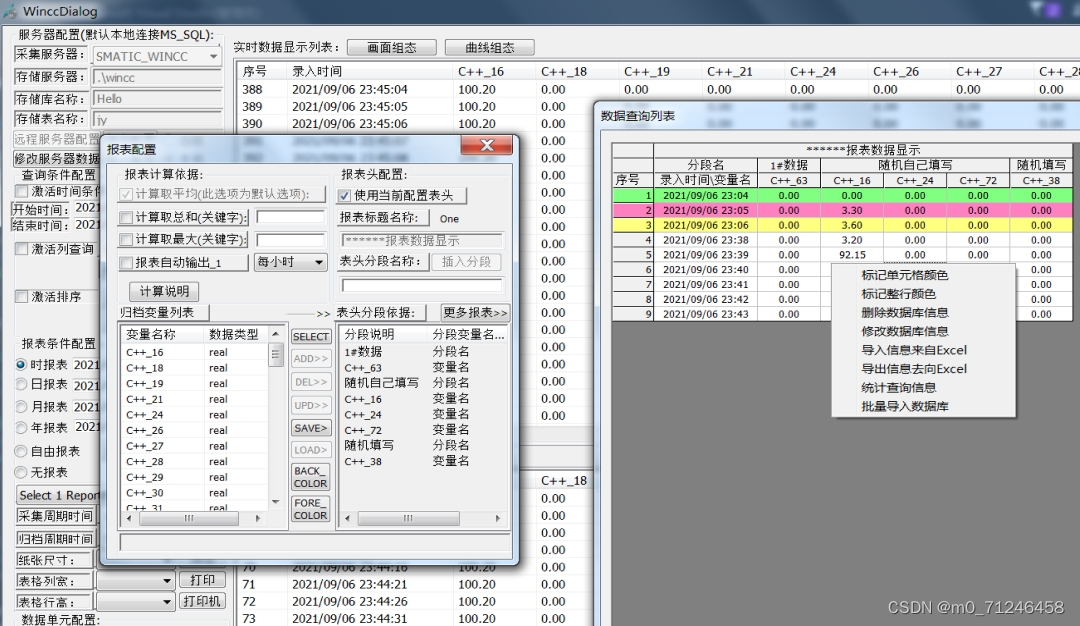The height and width of the screenshot is (626, 1080).
Task: Open the 采集服务器 SMATIC_WINCC dropdown
Action: pos(214,56)
